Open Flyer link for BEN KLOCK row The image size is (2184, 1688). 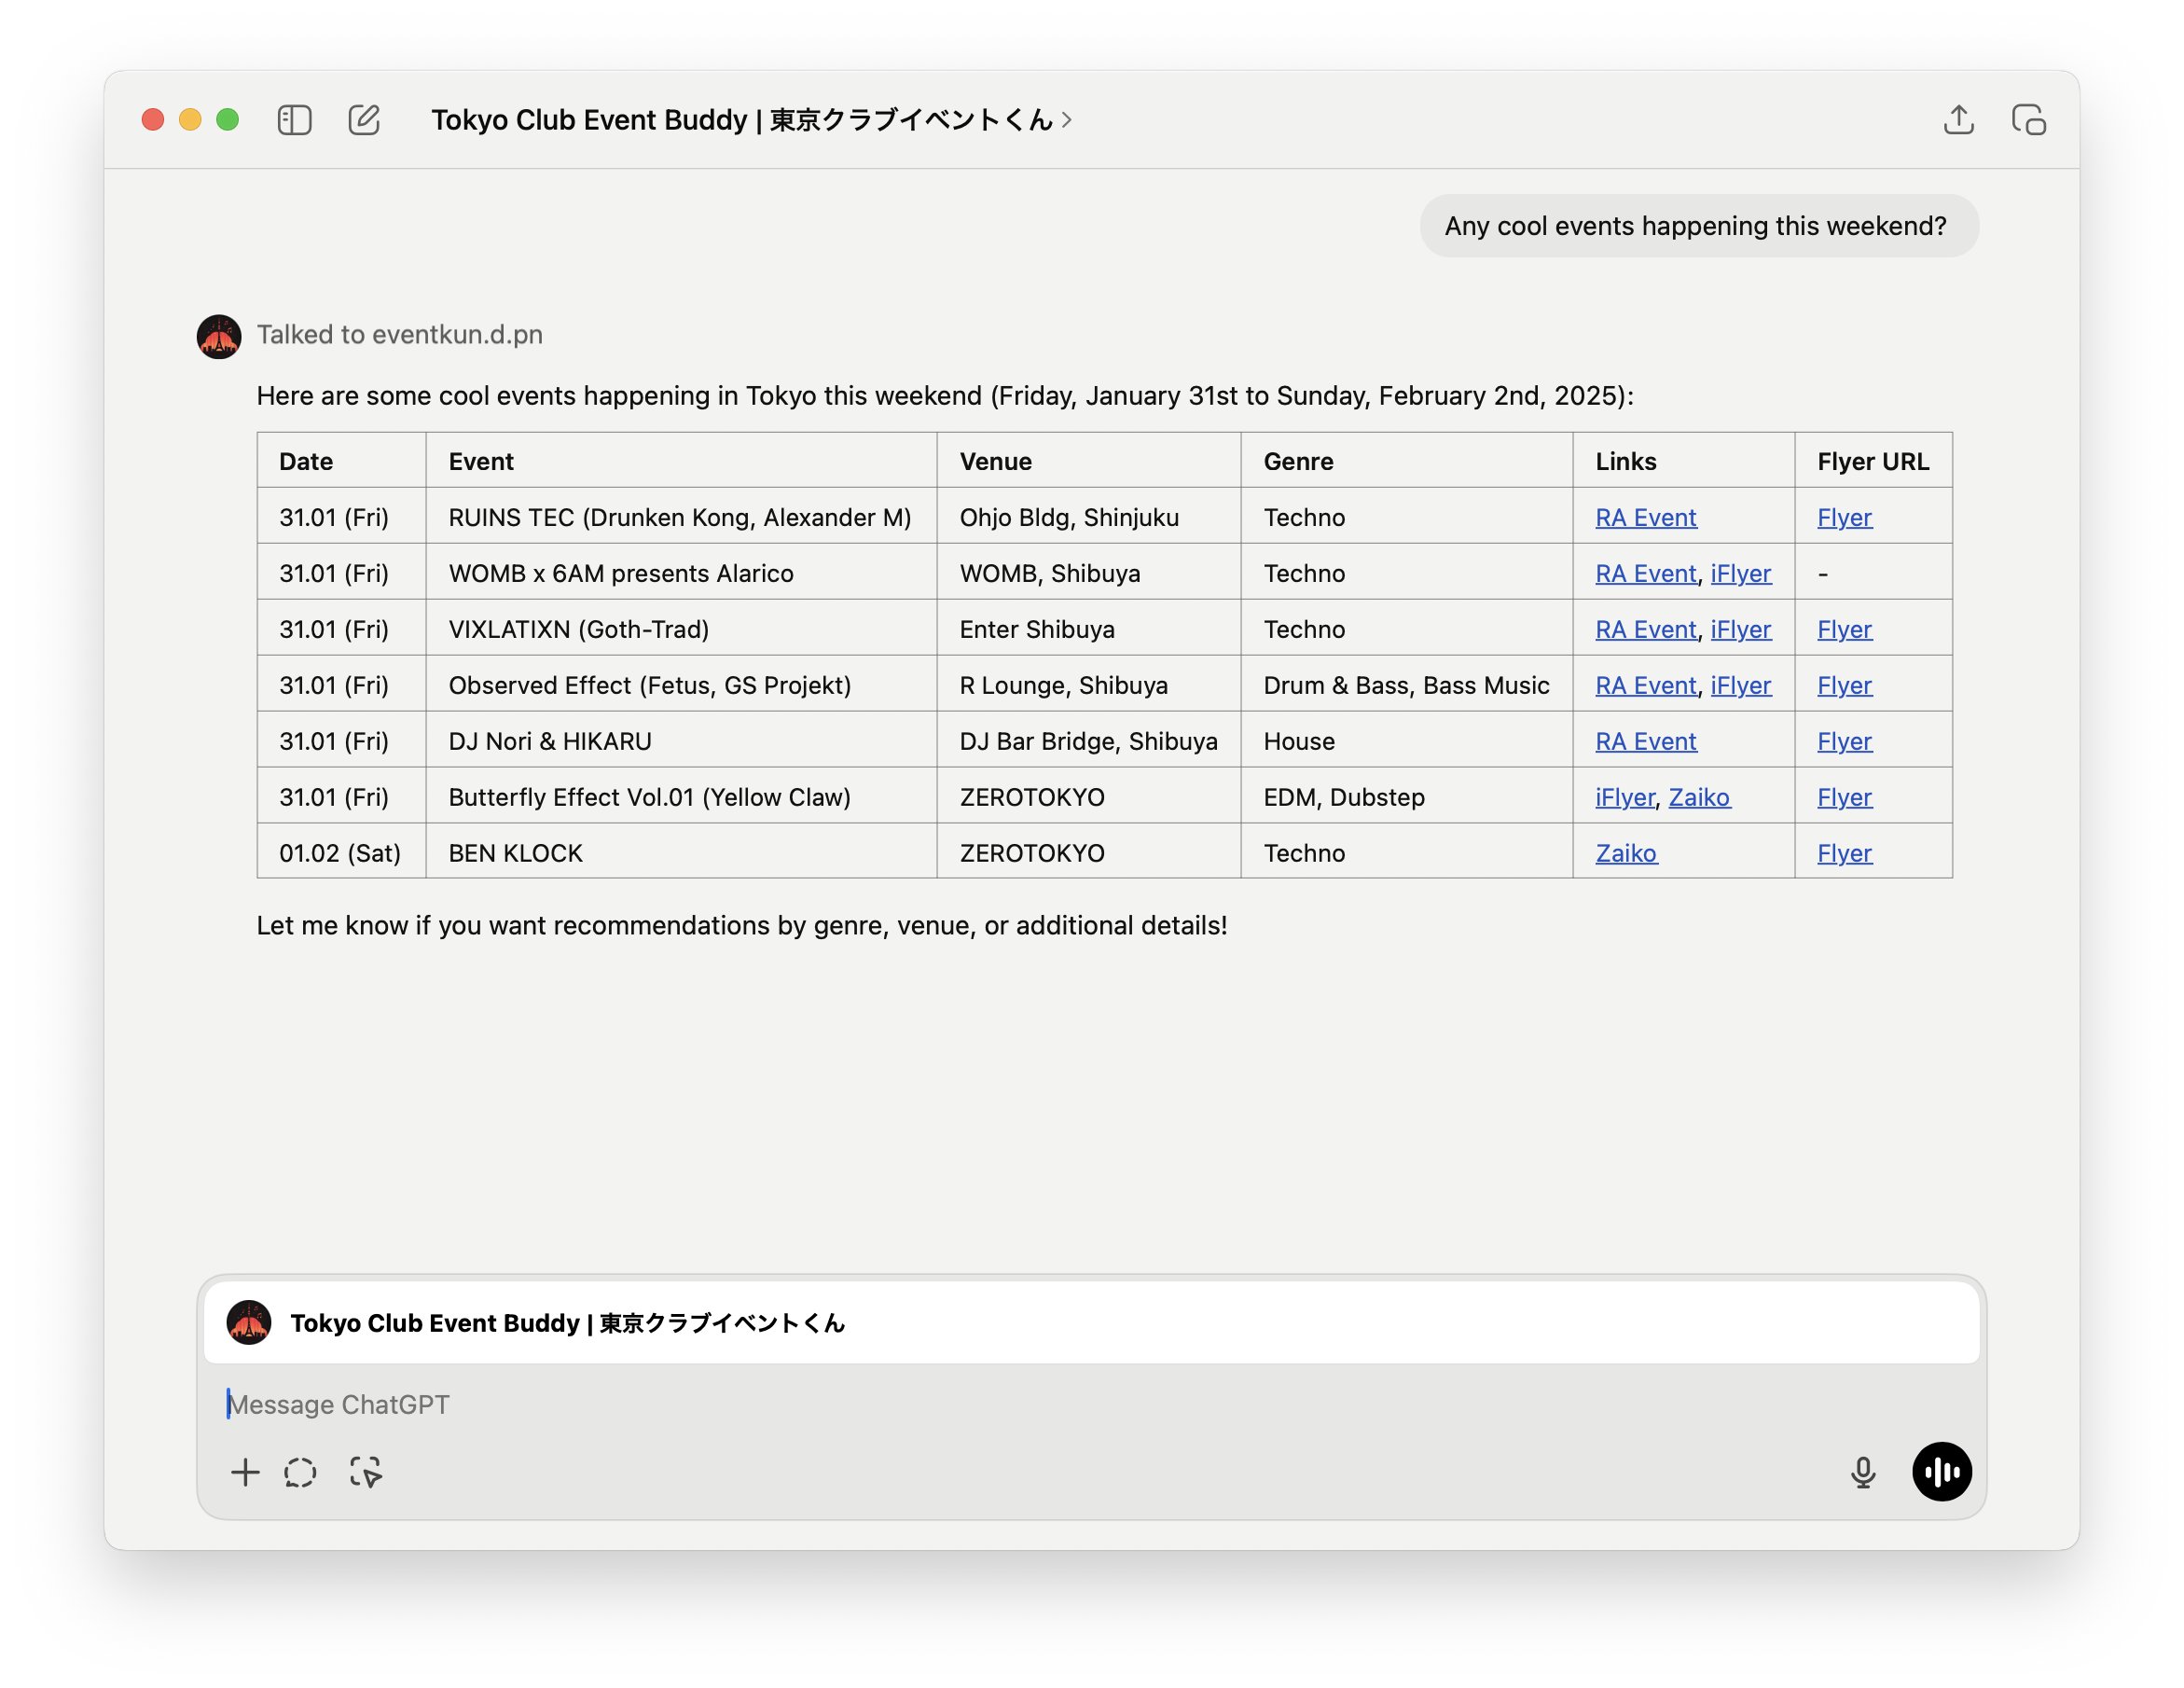click(x=1844, y=853)
